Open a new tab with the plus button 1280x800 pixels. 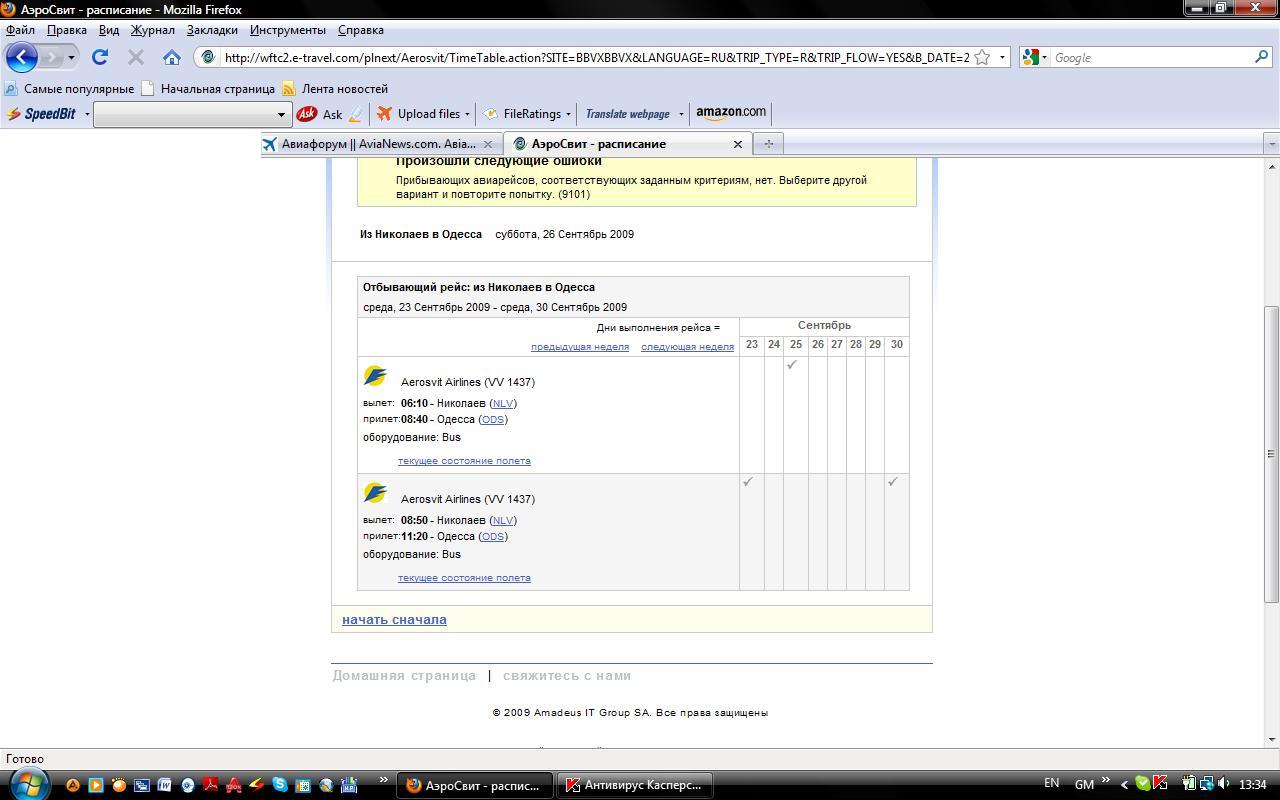(x=768, y=144)
